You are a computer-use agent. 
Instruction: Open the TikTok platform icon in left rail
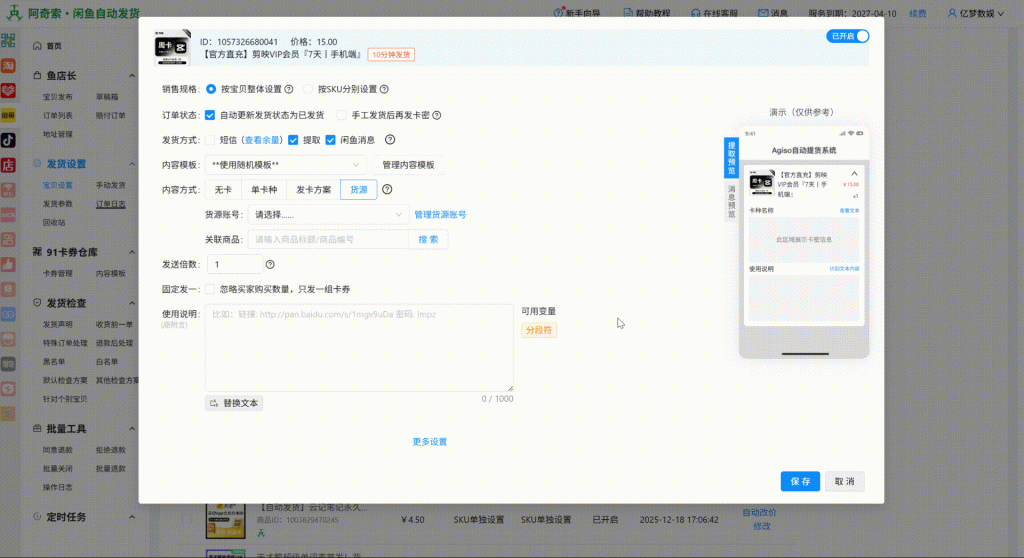(x=8, y=140)
